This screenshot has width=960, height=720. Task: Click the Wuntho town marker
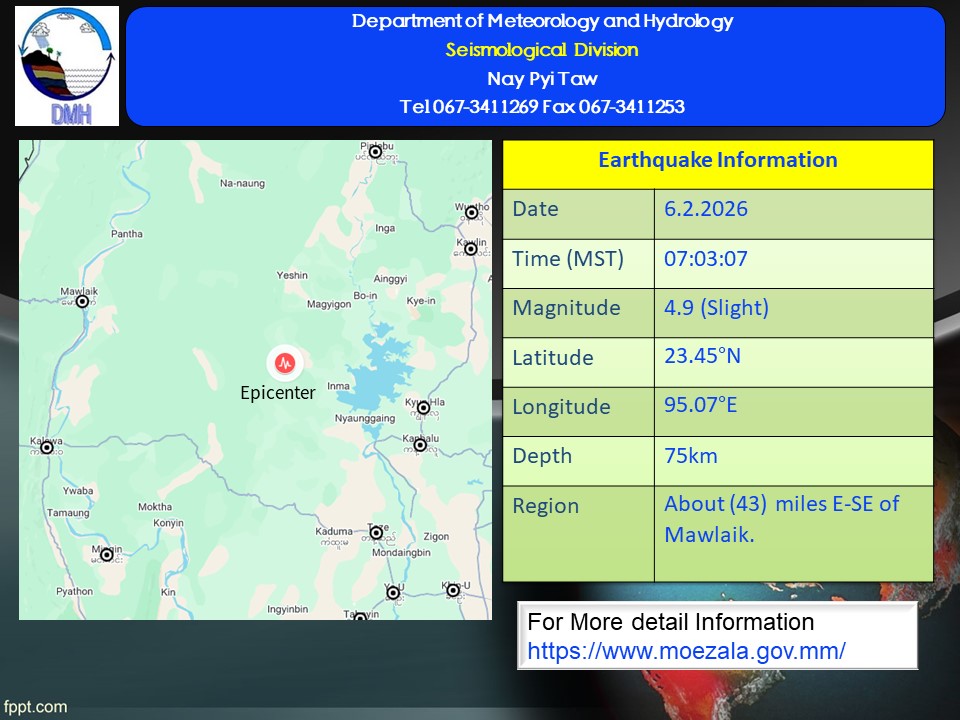click(472, 212)
